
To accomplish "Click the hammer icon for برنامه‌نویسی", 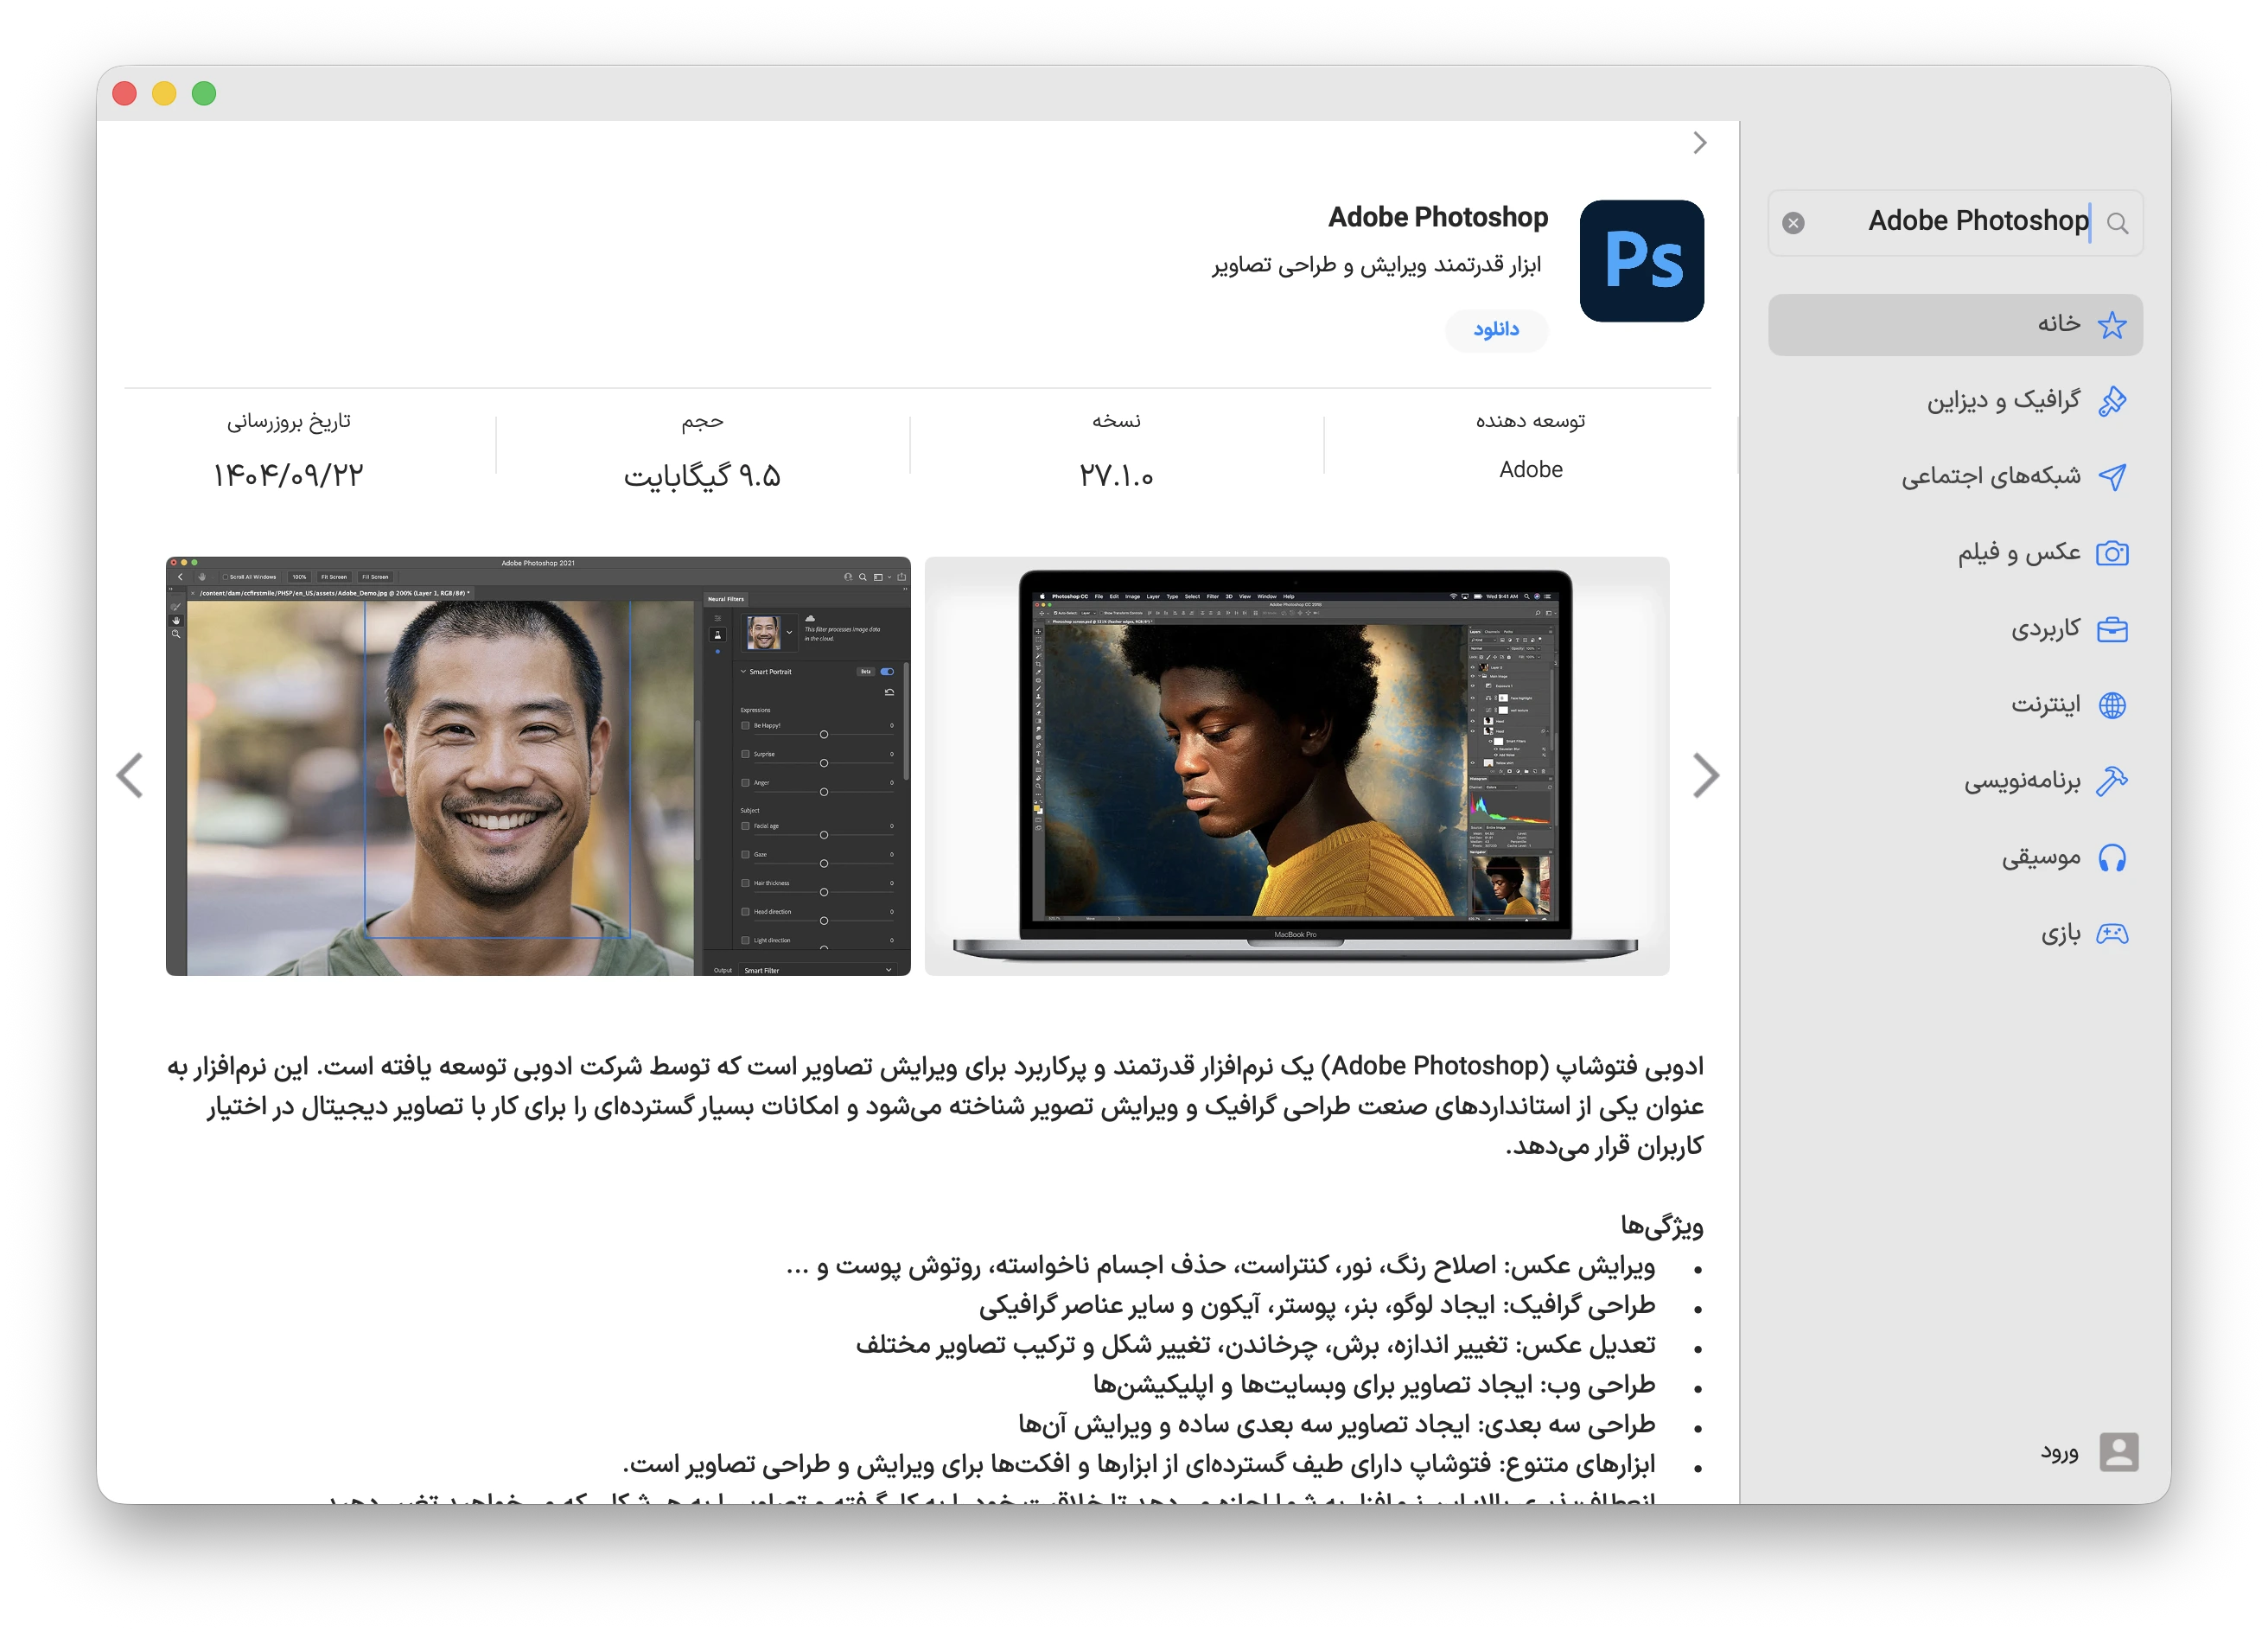I will [x=2113, y=781].
